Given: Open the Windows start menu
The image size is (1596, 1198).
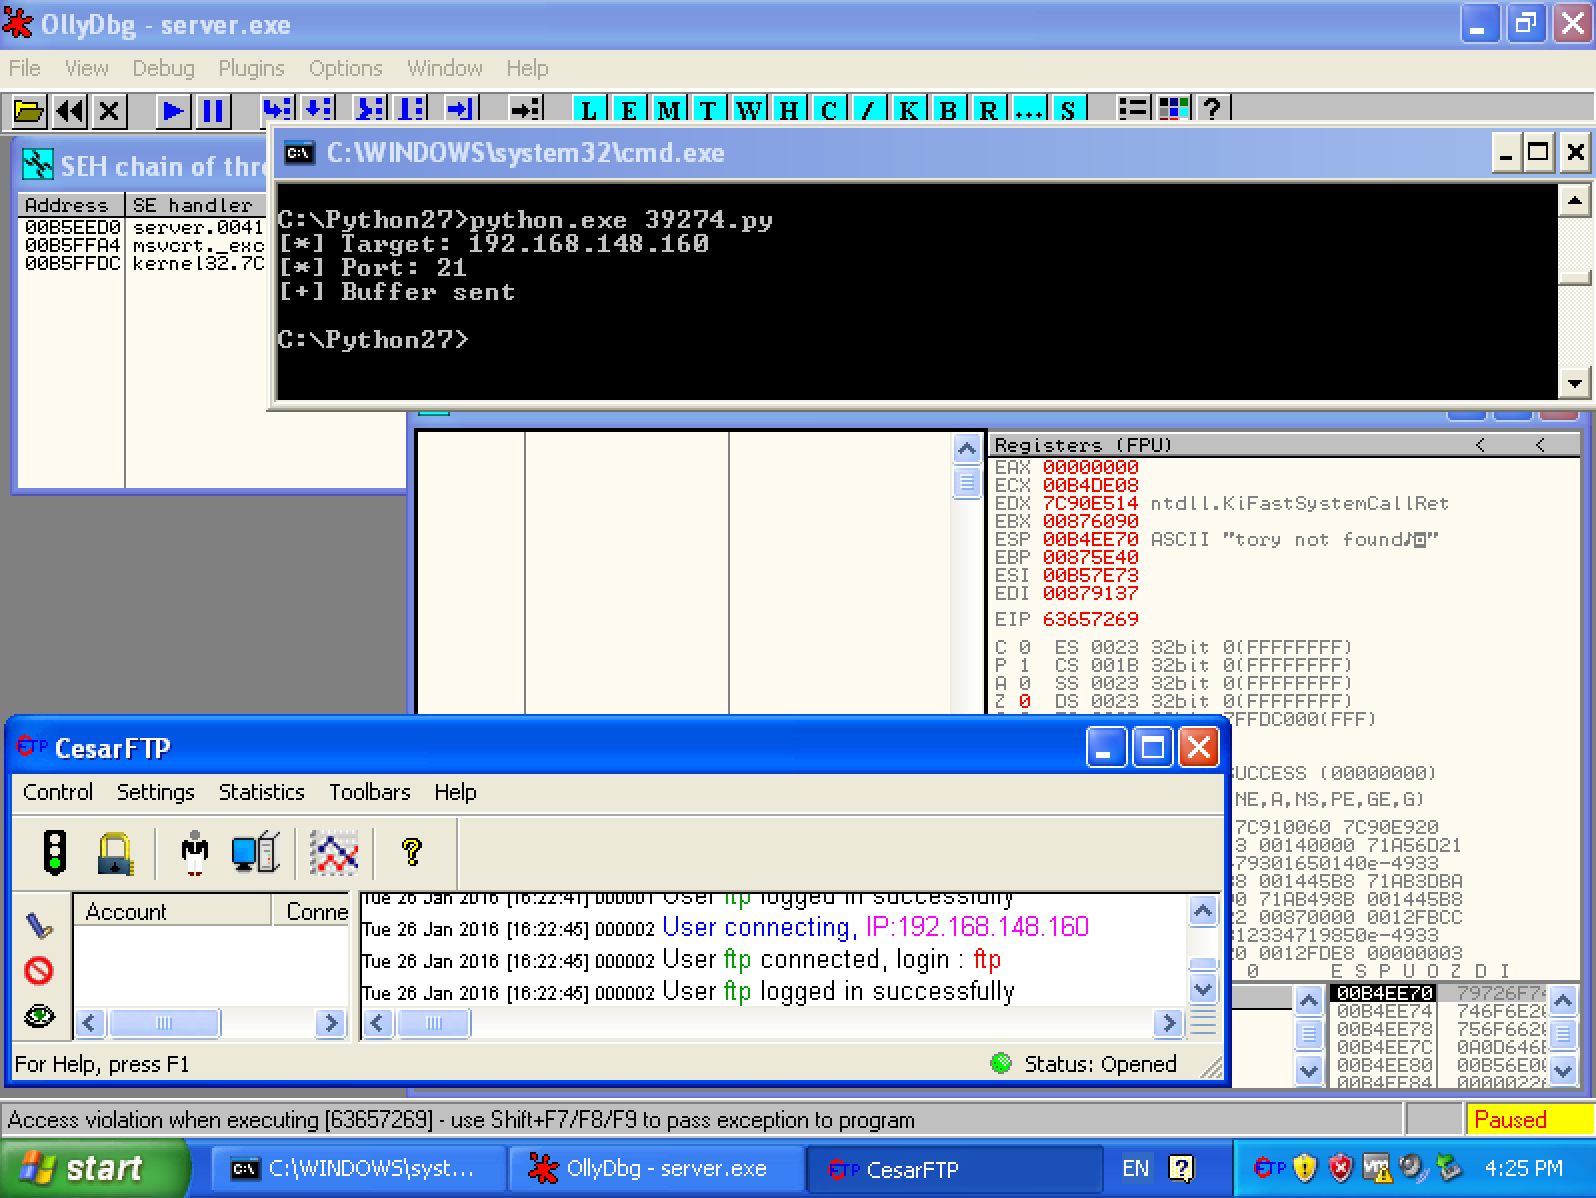Looking at the screenshot, I should [x=94, y=1168].
